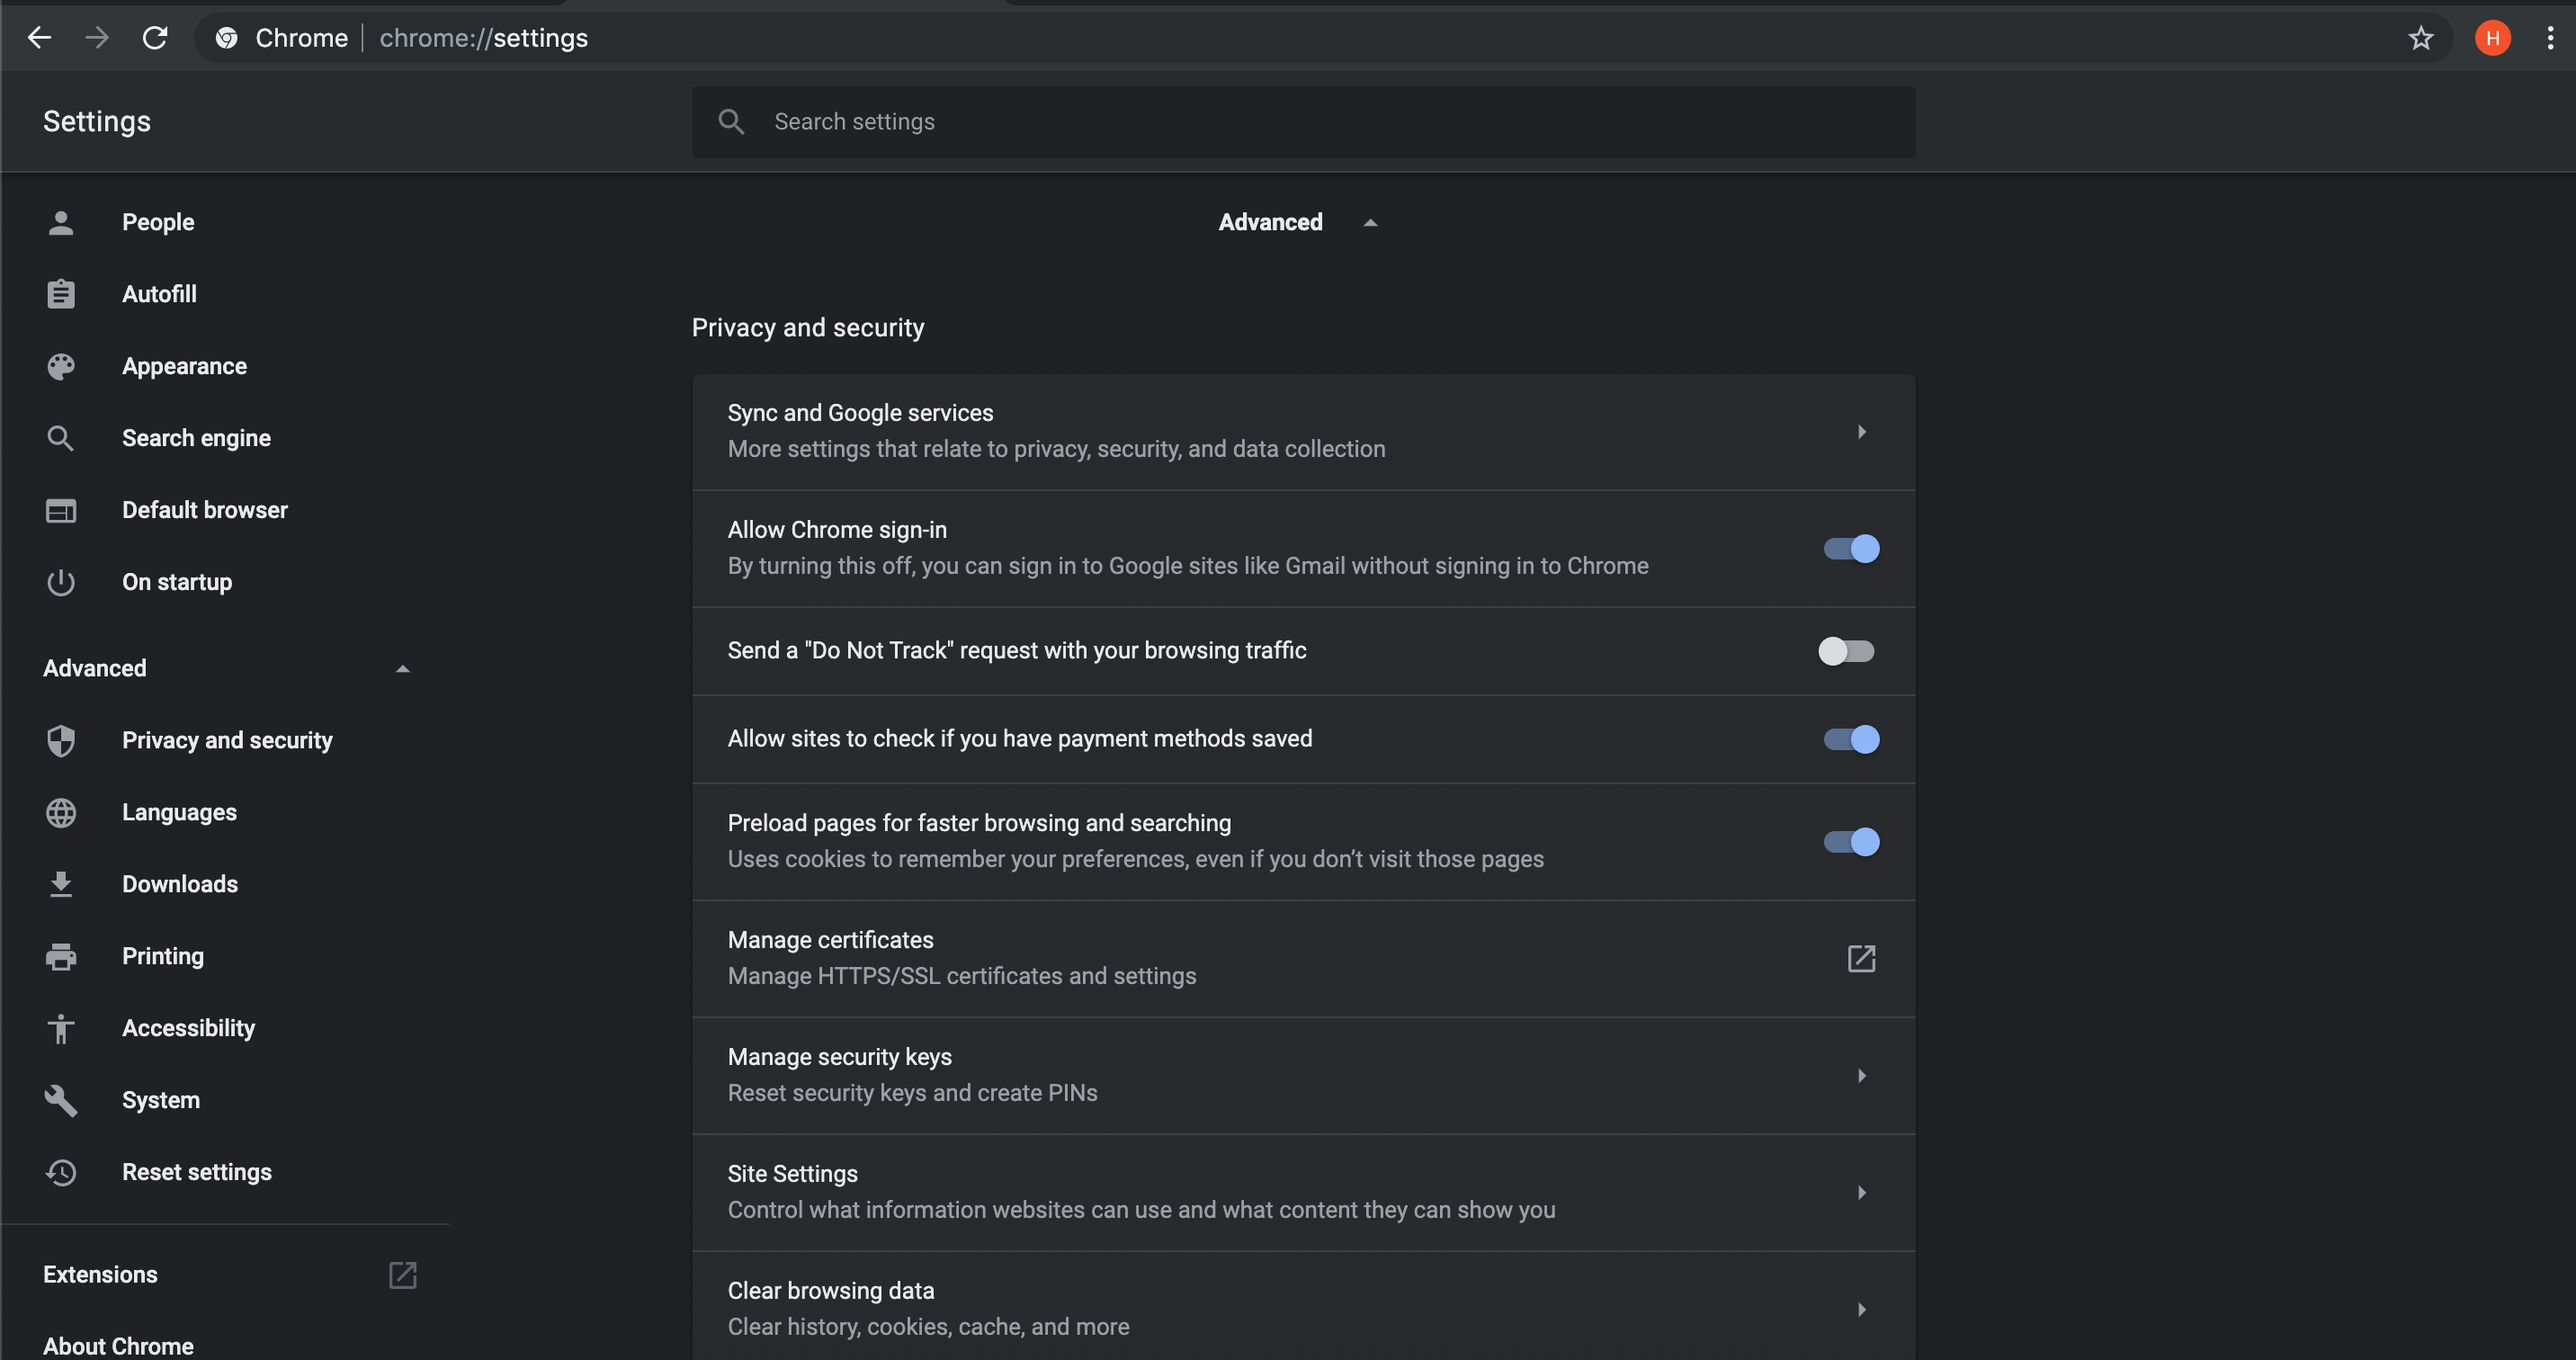Go to People settings section
This screenshot has width=2576, height=1360.
click(x=158, y=222)
